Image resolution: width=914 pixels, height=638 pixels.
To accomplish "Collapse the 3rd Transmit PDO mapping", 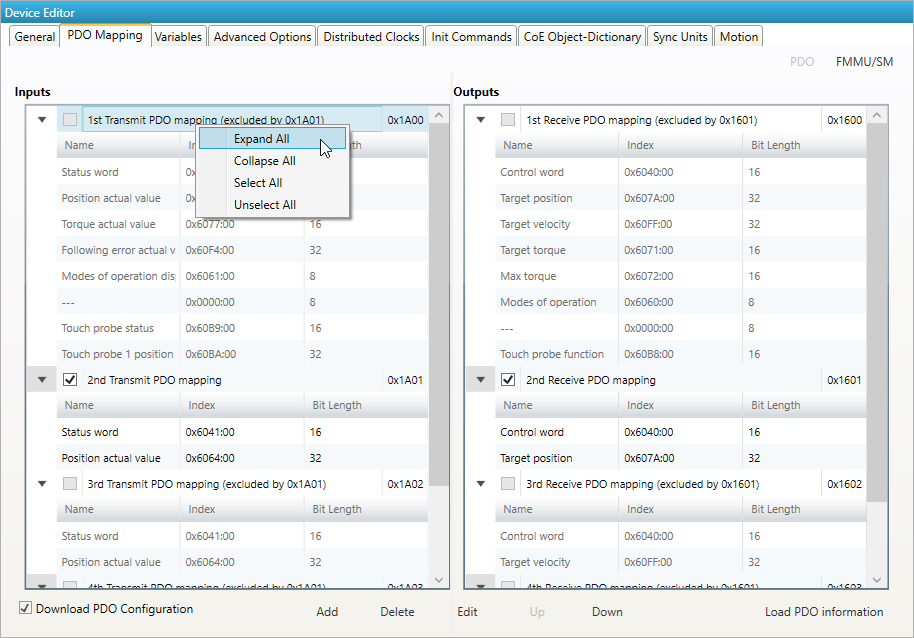I will [42, 484].
